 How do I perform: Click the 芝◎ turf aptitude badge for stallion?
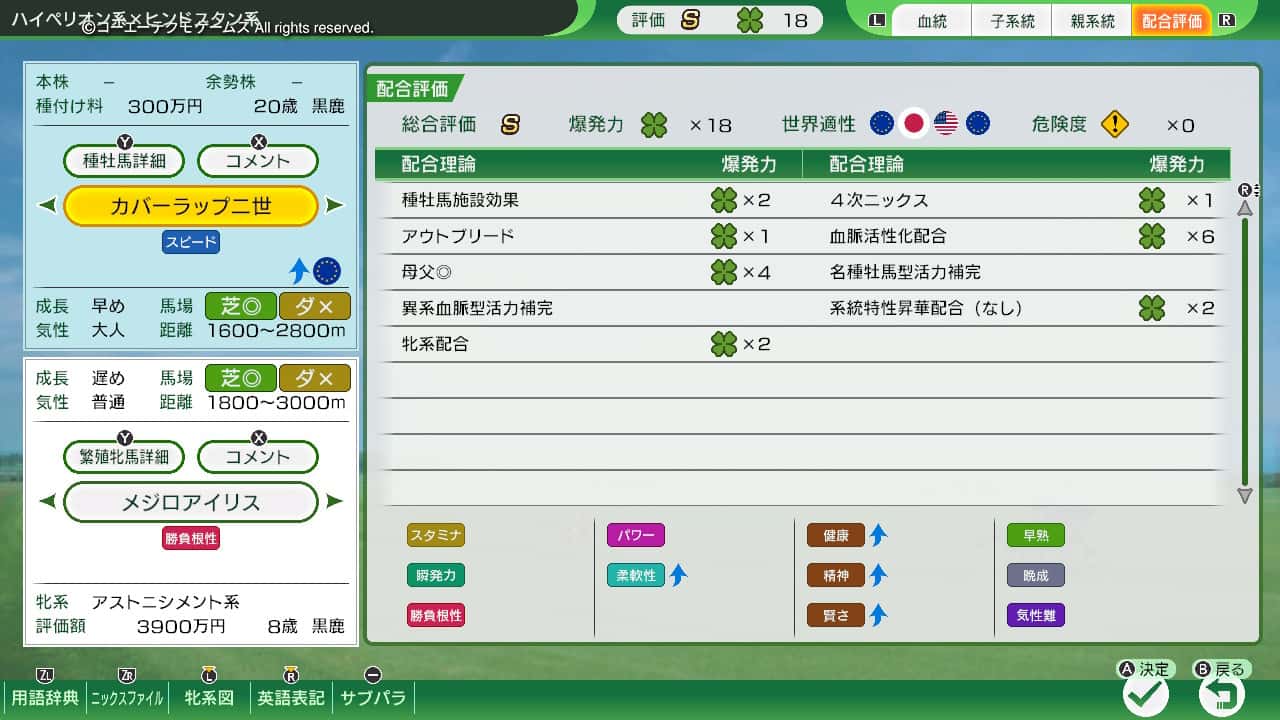(240, 305)
